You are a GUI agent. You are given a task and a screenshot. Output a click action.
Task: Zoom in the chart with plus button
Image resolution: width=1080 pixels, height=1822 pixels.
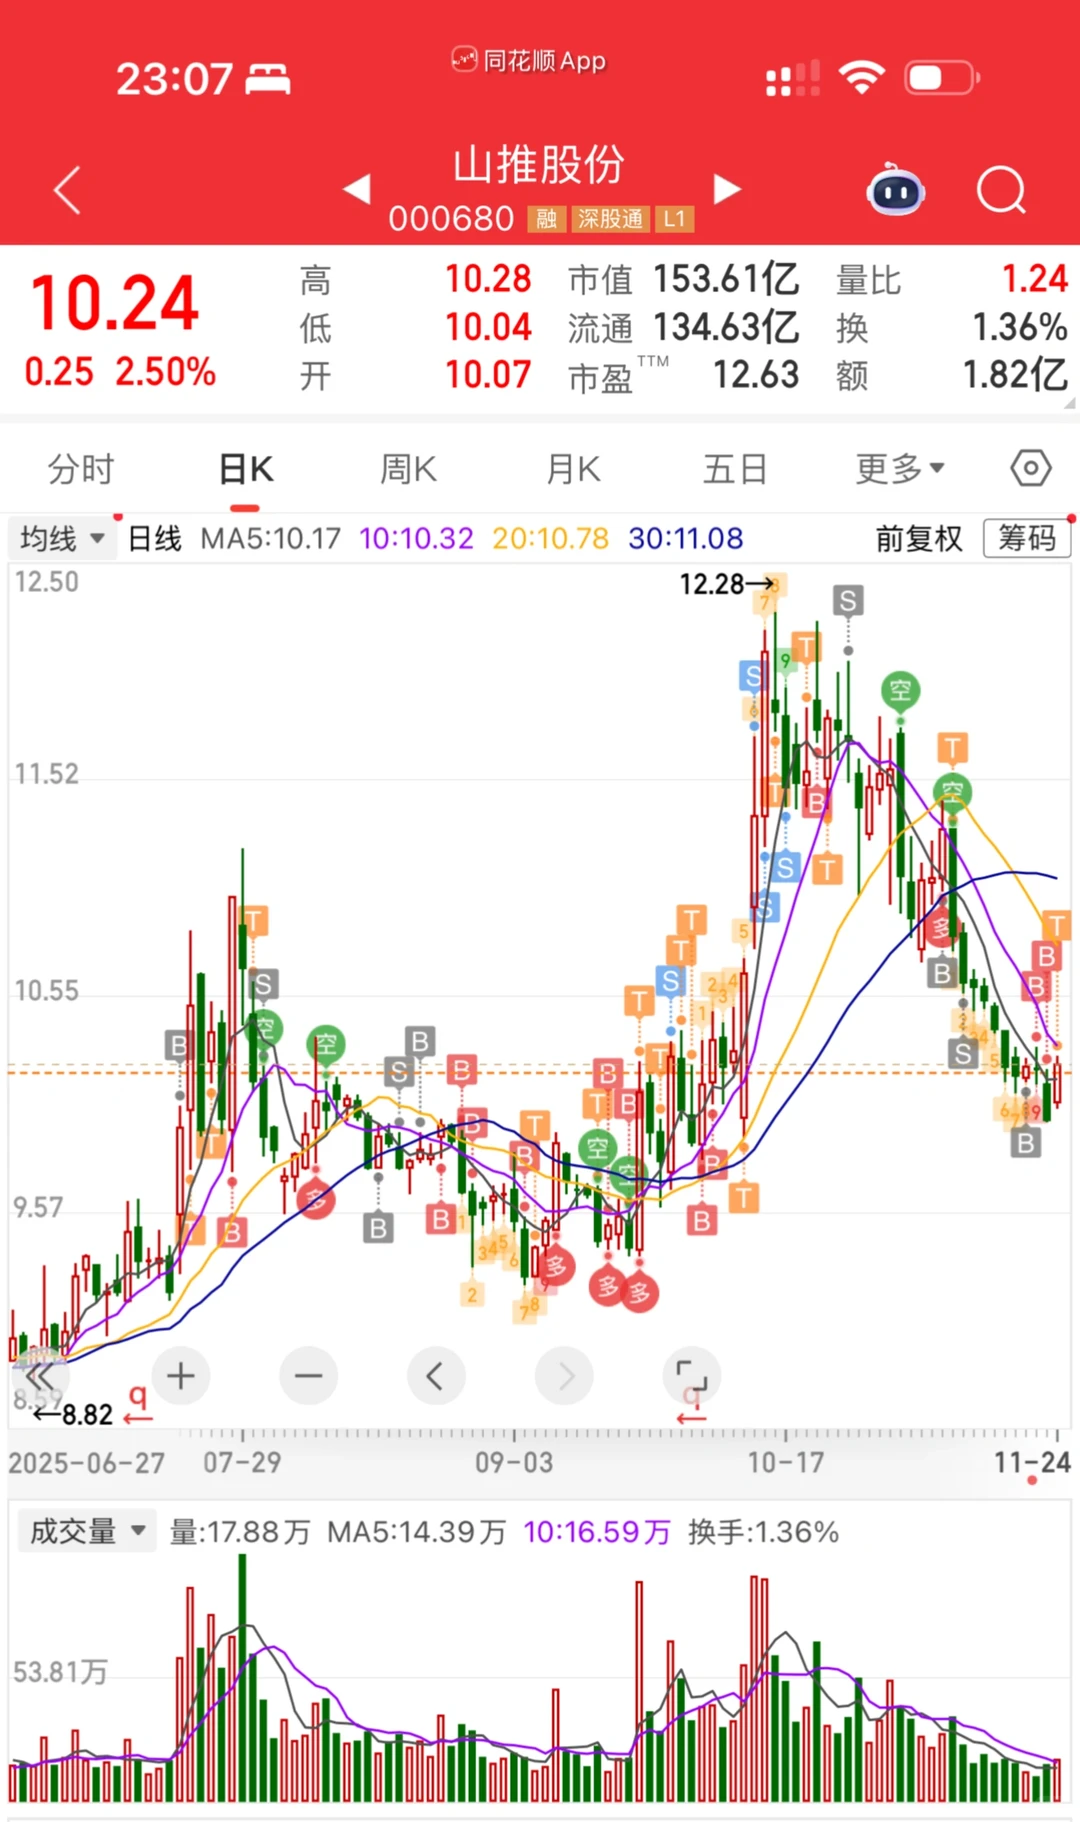point(181,1377)
